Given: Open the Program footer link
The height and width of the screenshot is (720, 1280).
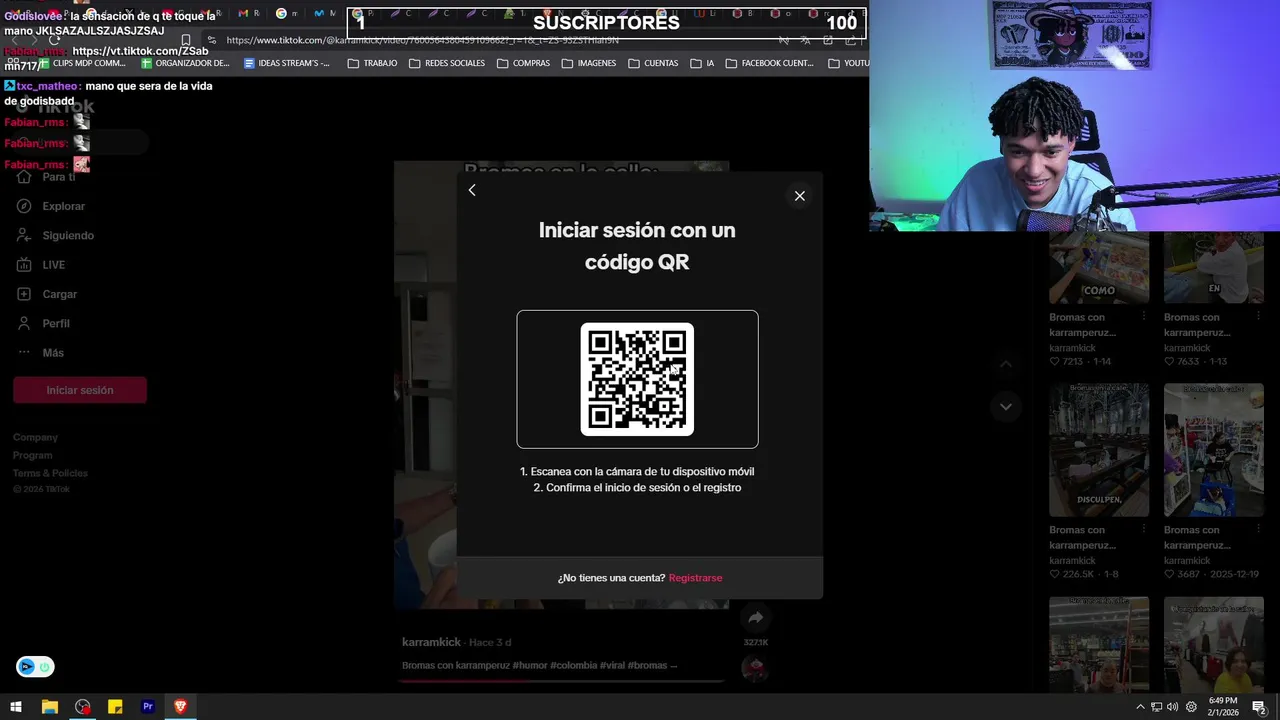Looking at the screenshot, I should tap(32, 455).
